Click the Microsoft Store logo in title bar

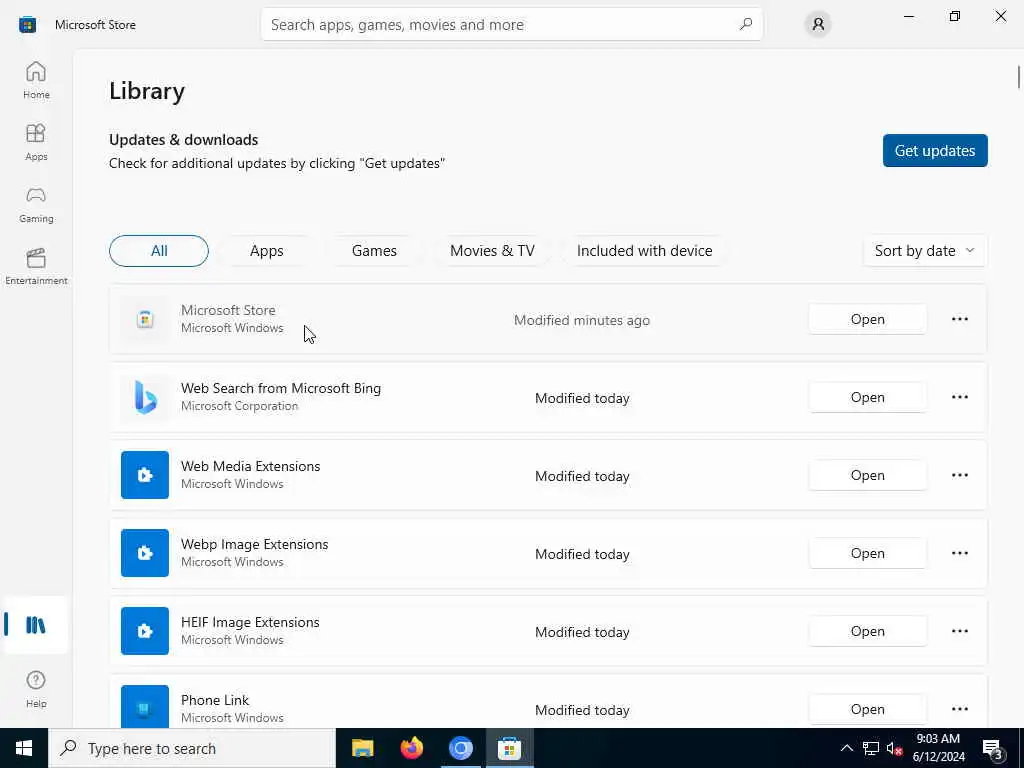pyautogui.click(x=27, y=25)
